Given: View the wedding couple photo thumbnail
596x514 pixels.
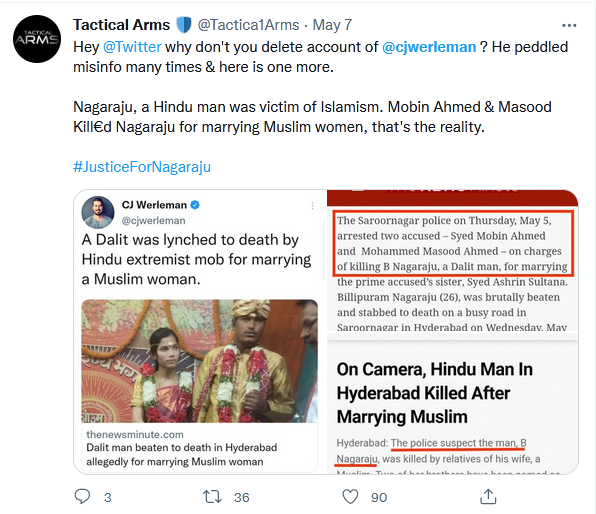Looking at the screenshot, I should (199, 361).
